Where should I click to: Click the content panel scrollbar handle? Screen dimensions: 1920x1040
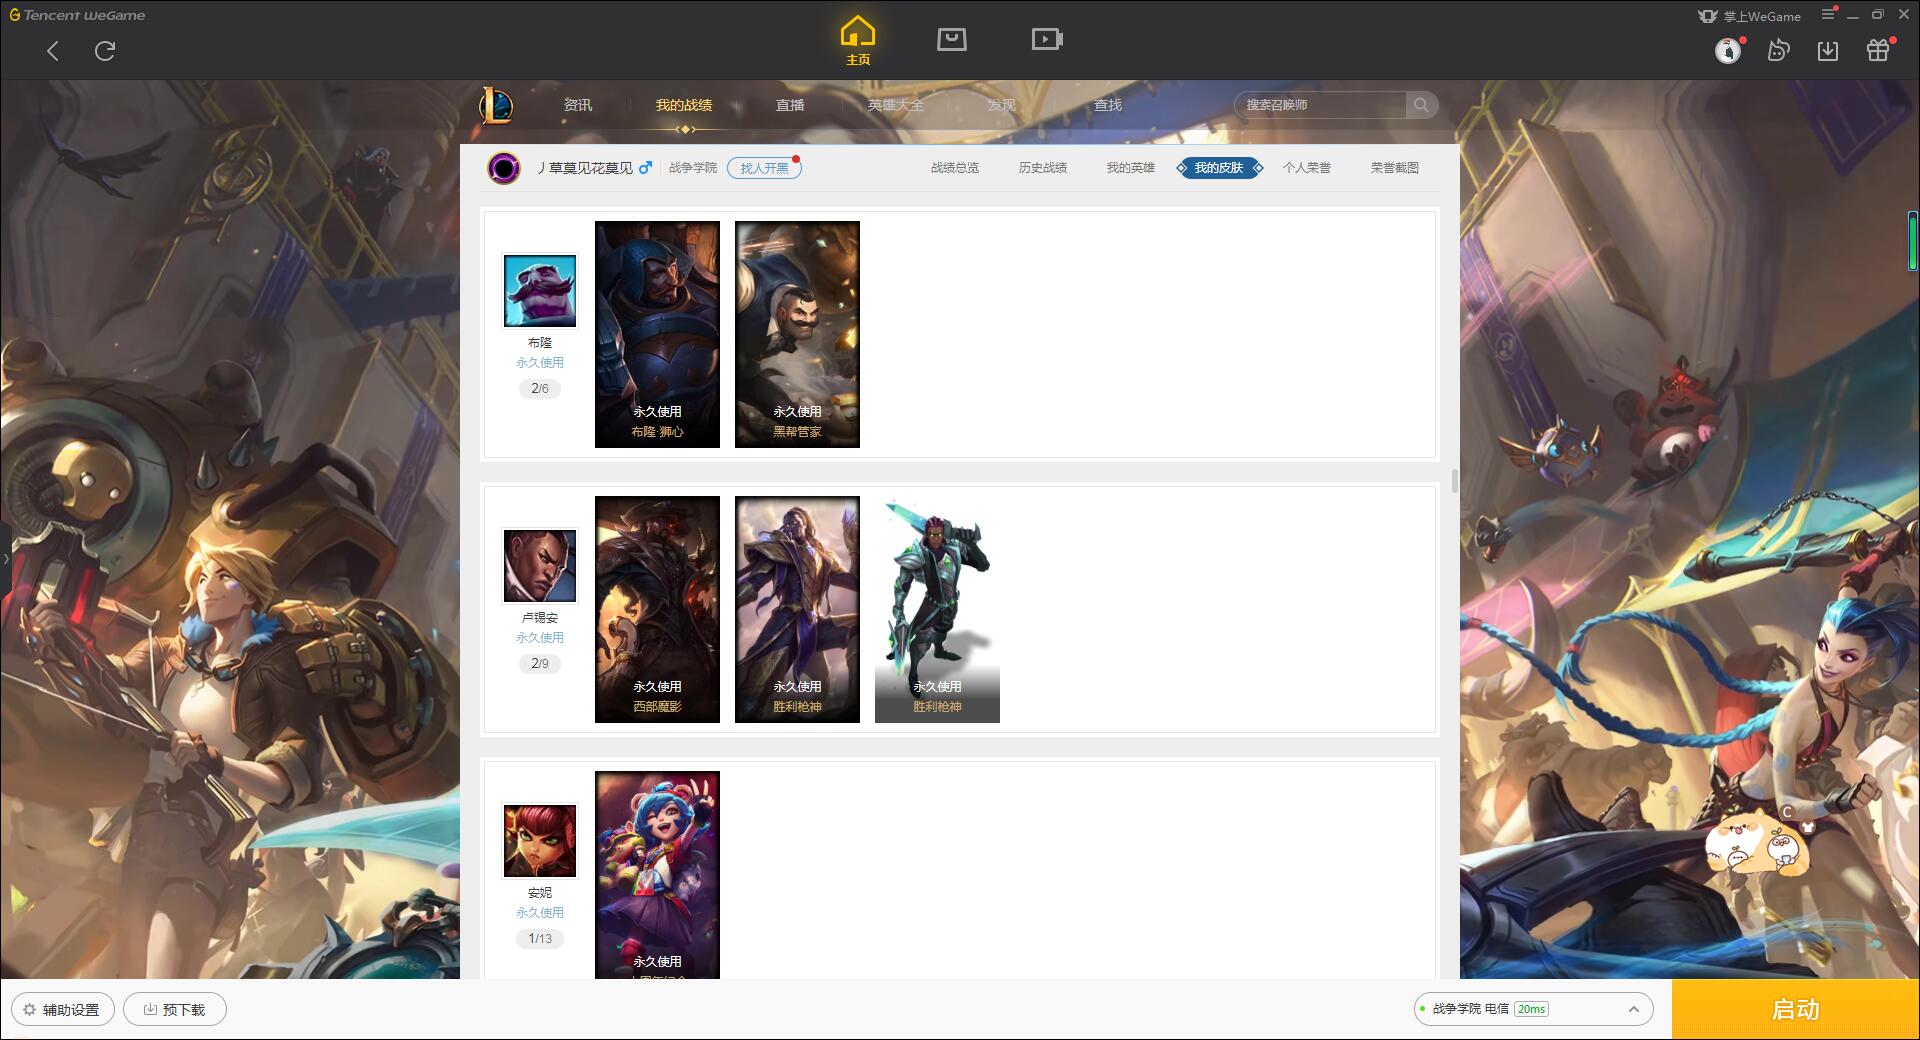point(1454,481)
